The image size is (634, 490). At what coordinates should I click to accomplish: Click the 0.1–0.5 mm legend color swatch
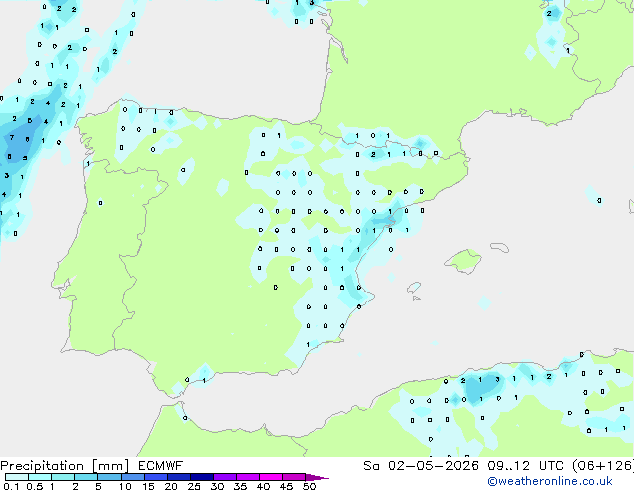[17, 477]
